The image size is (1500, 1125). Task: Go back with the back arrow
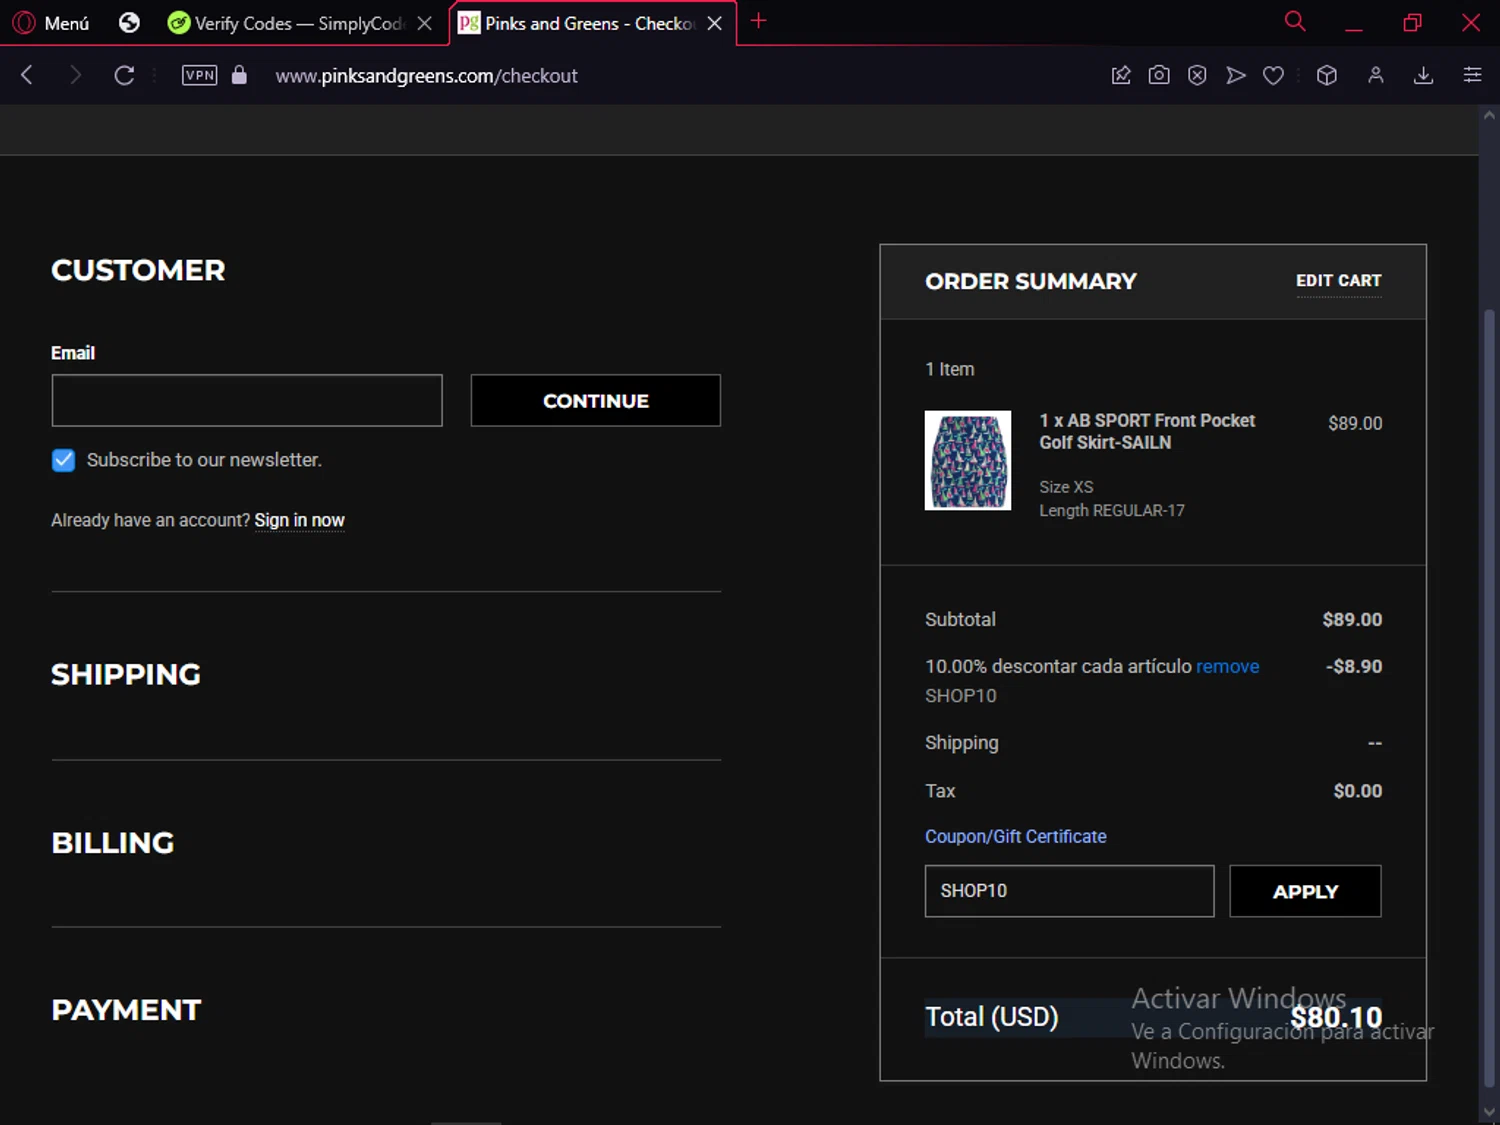(28, 75)
